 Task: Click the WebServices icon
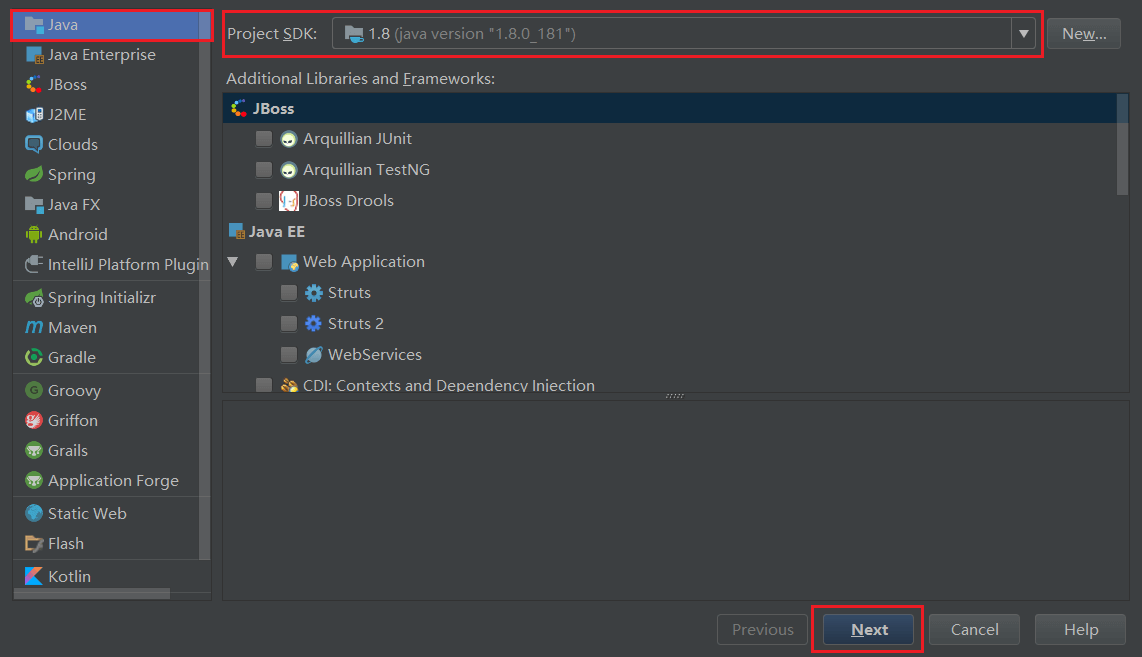pos(313,355)
